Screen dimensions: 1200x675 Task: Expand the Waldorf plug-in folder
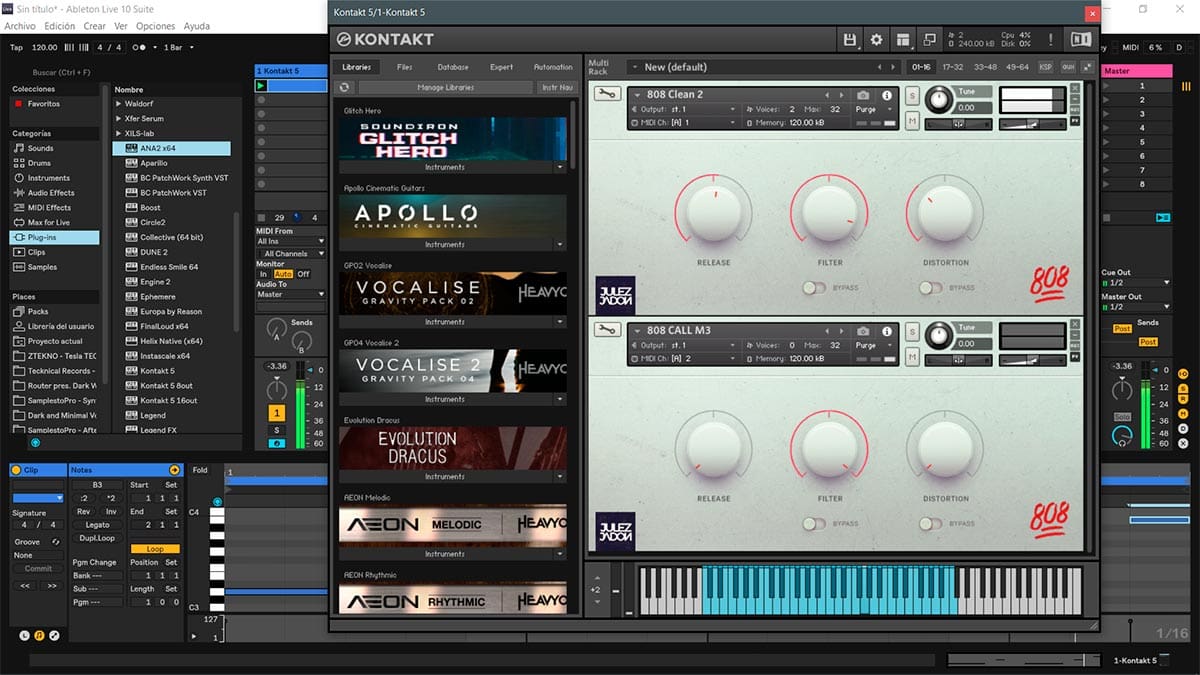[119, 104]
